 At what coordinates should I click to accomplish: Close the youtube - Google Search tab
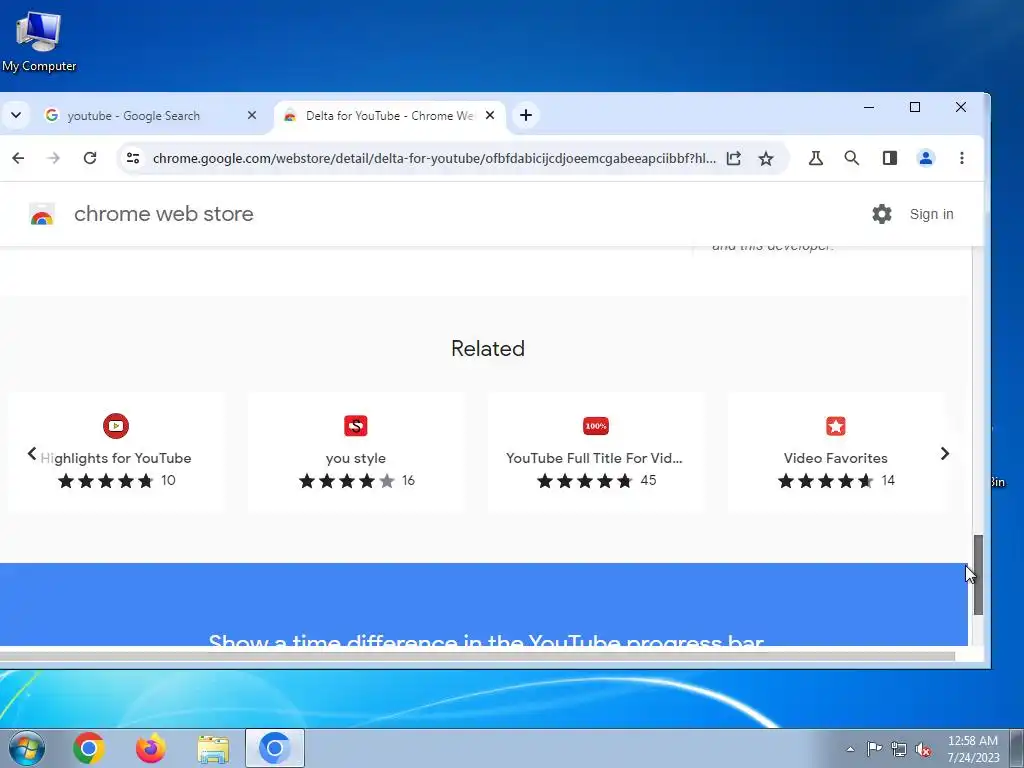click(252, 115)
